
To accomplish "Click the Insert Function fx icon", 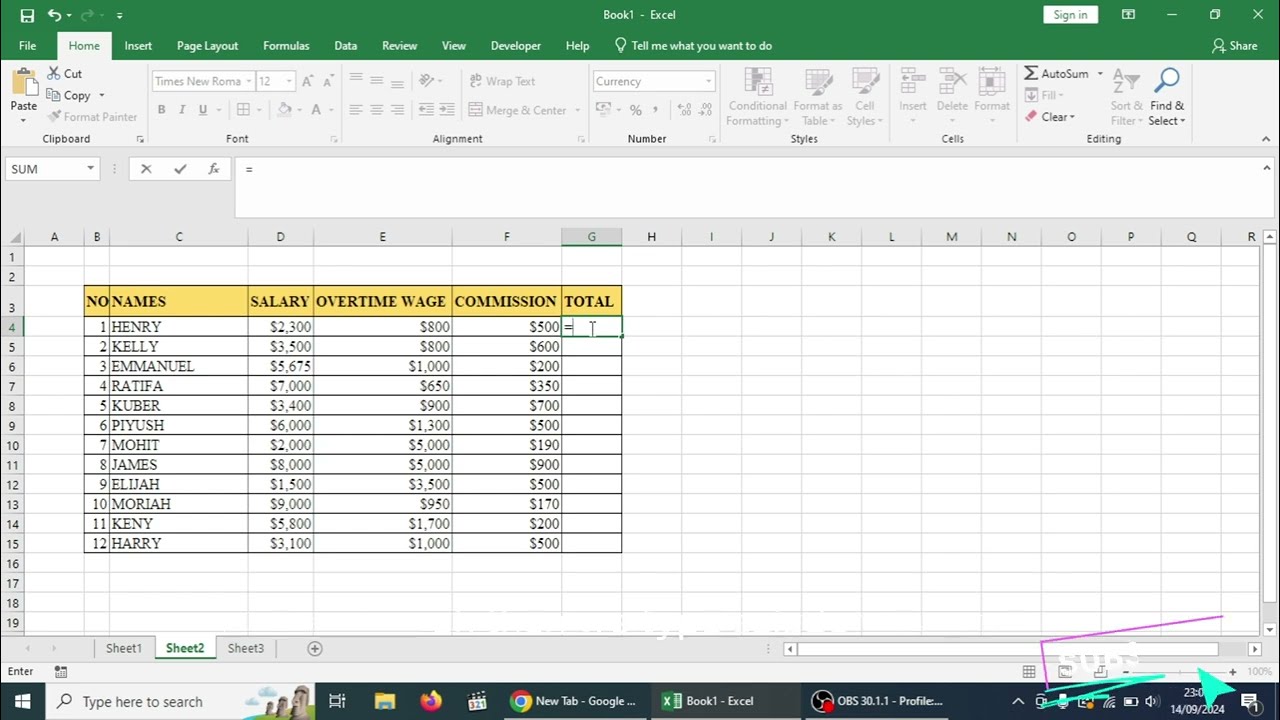I will click(x=213, y=169).
